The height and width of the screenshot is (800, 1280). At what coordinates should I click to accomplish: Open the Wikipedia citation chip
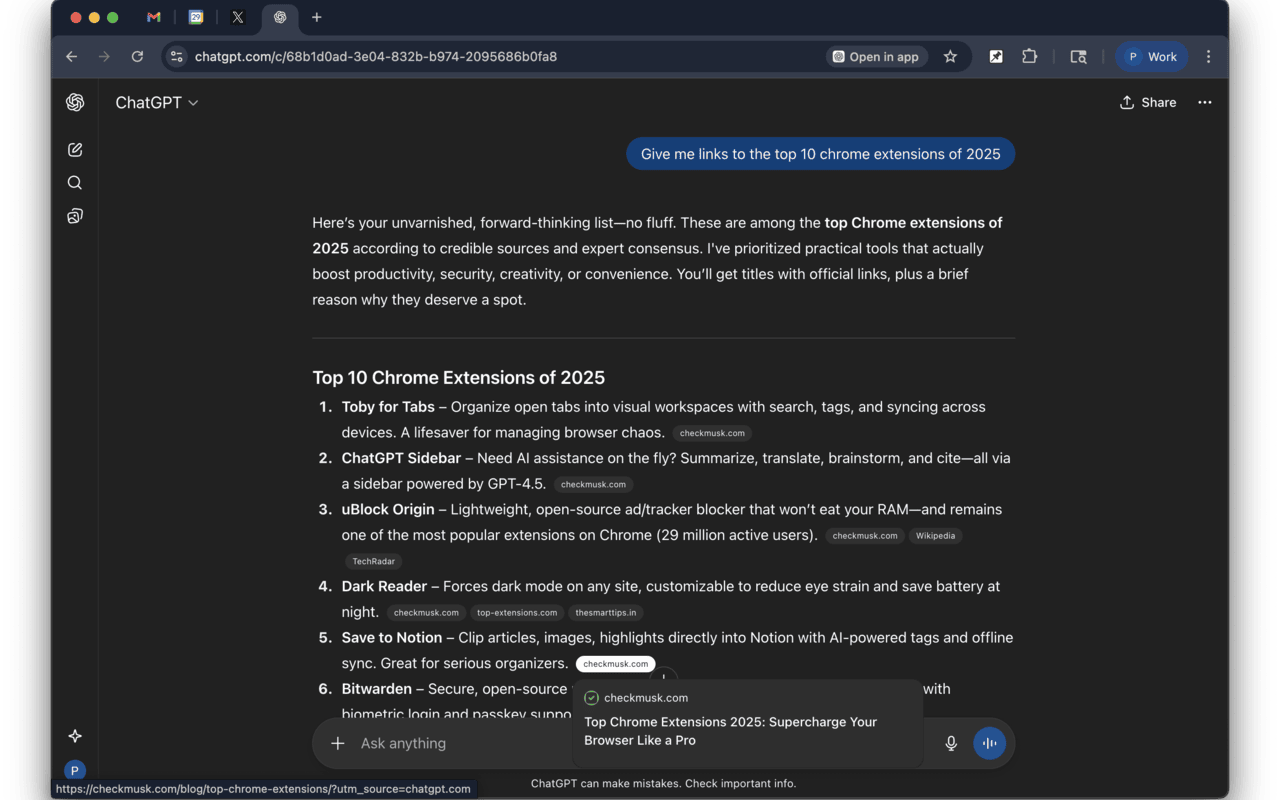(x=936, y=536)
